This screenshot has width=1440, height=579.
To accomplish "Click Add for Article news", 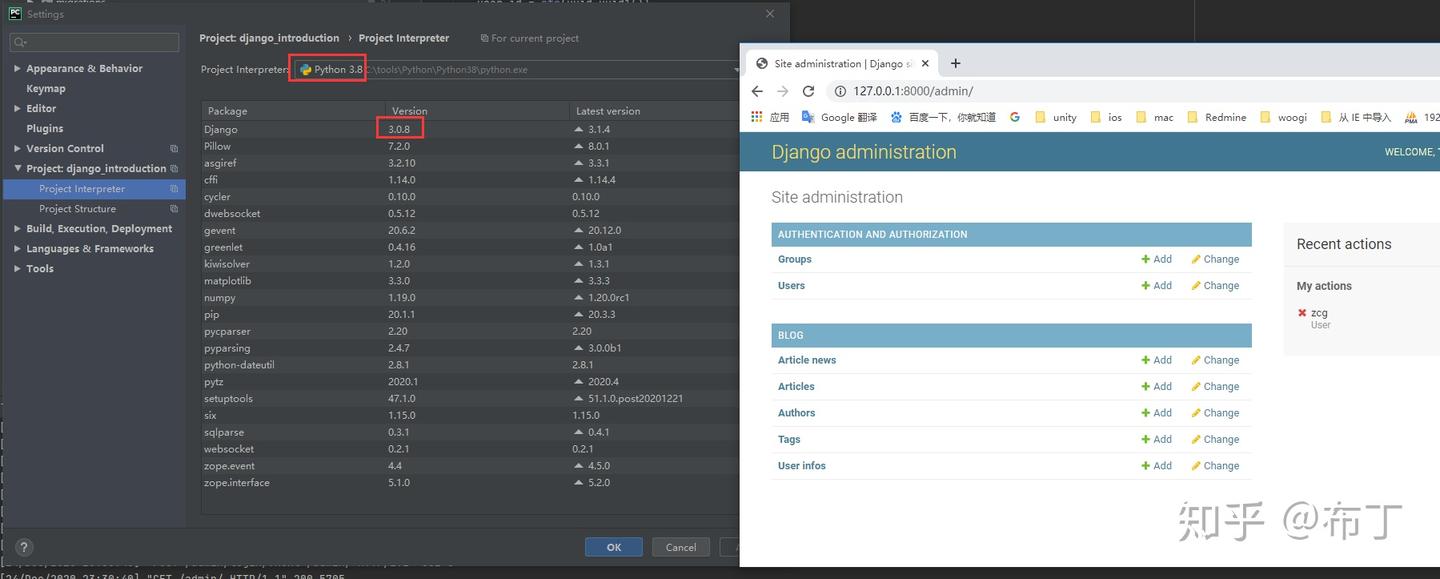I will coord(1157,360).
